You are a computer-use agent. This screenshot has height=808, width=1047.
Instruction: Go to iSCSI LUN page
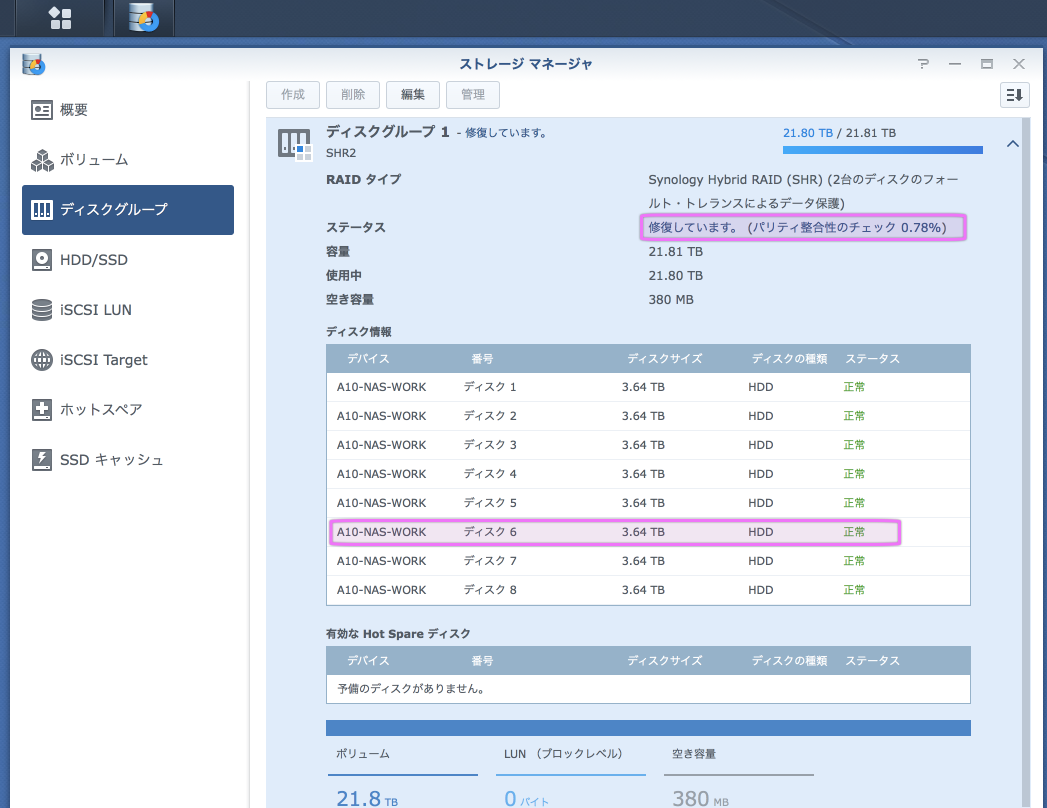(x=95, y=310)
